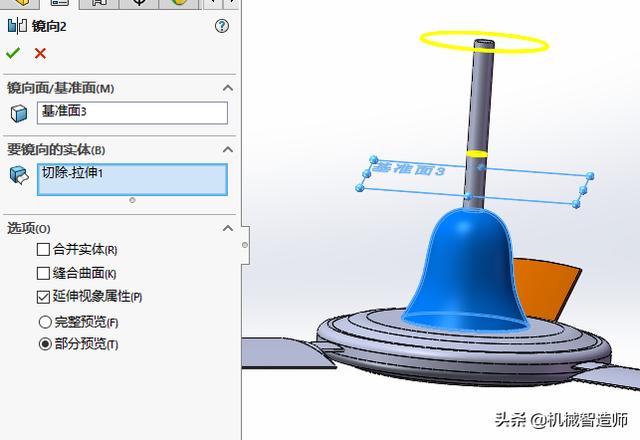Enable the 合并实体(R) checkbox
This screenshot has width=640, height=440.
43,249
